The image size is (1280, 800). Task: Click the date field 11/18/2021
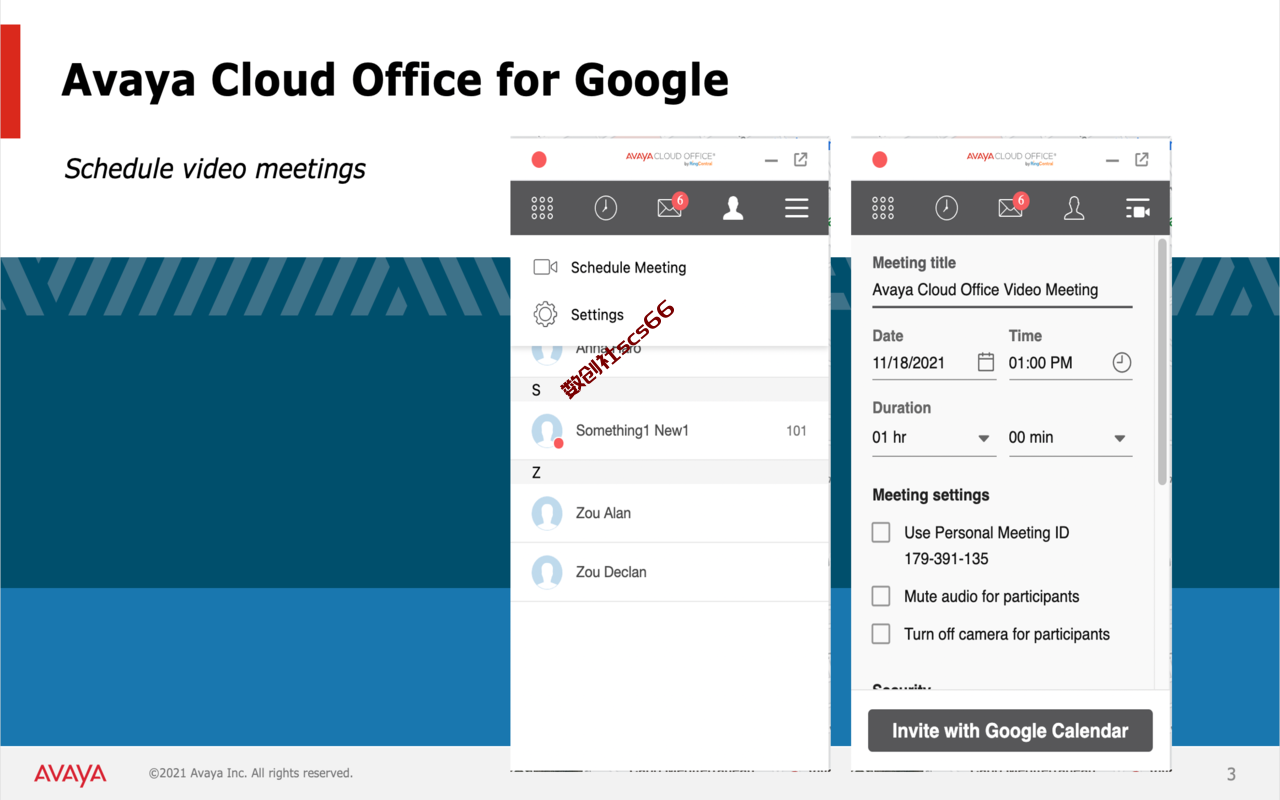click(x=934, y=363)
